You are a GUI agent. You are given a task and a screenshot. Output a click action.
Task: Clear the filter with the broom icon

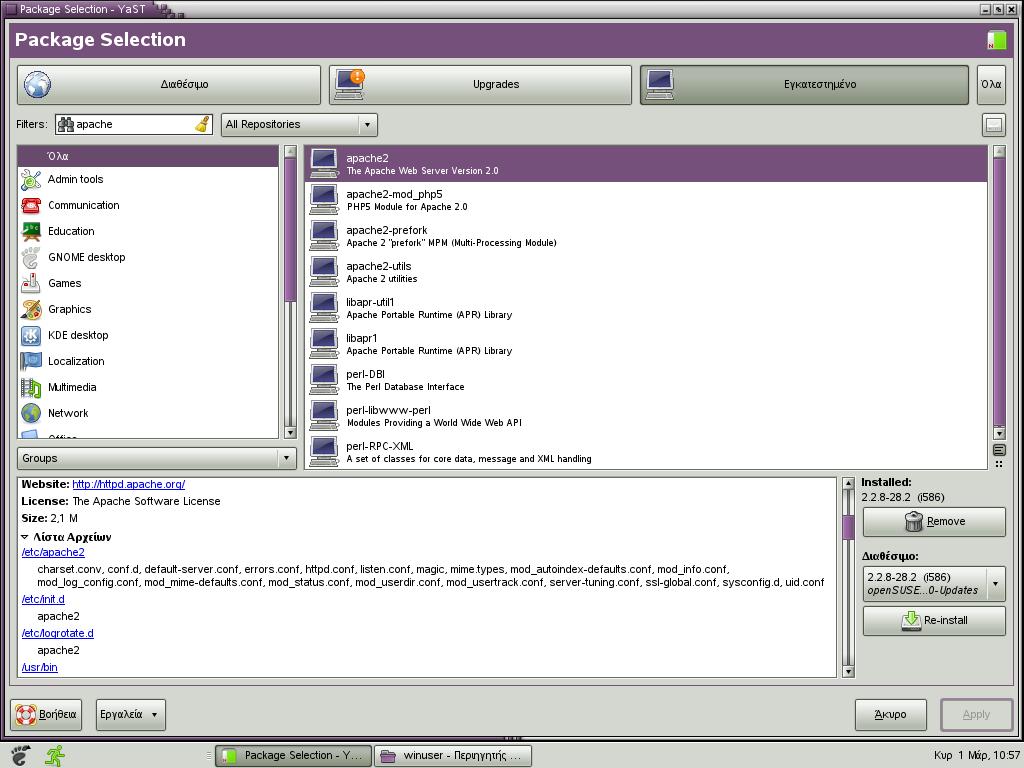(x=202, y=124)
